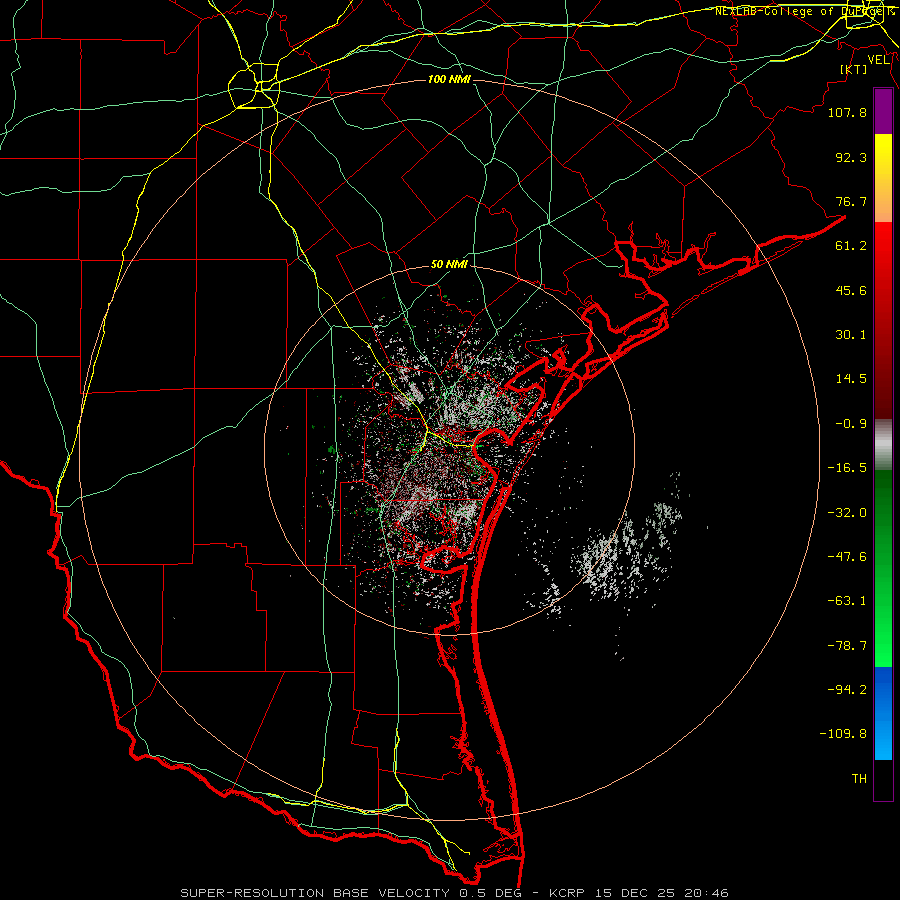Screen dimensions: 900x900
Task: Click the VEL legend title
Action: [878, 60]
